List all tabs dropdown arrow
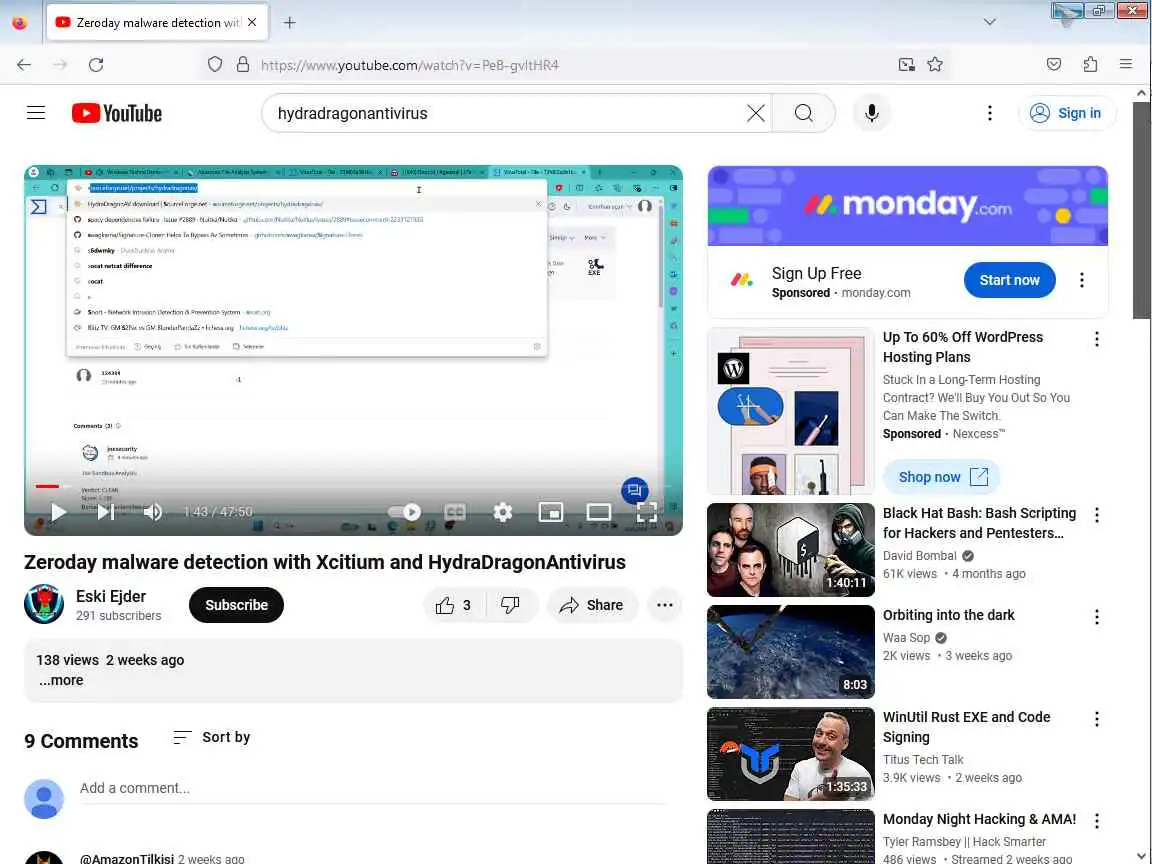Screen dimensions: 1152x864 point(990,22)
